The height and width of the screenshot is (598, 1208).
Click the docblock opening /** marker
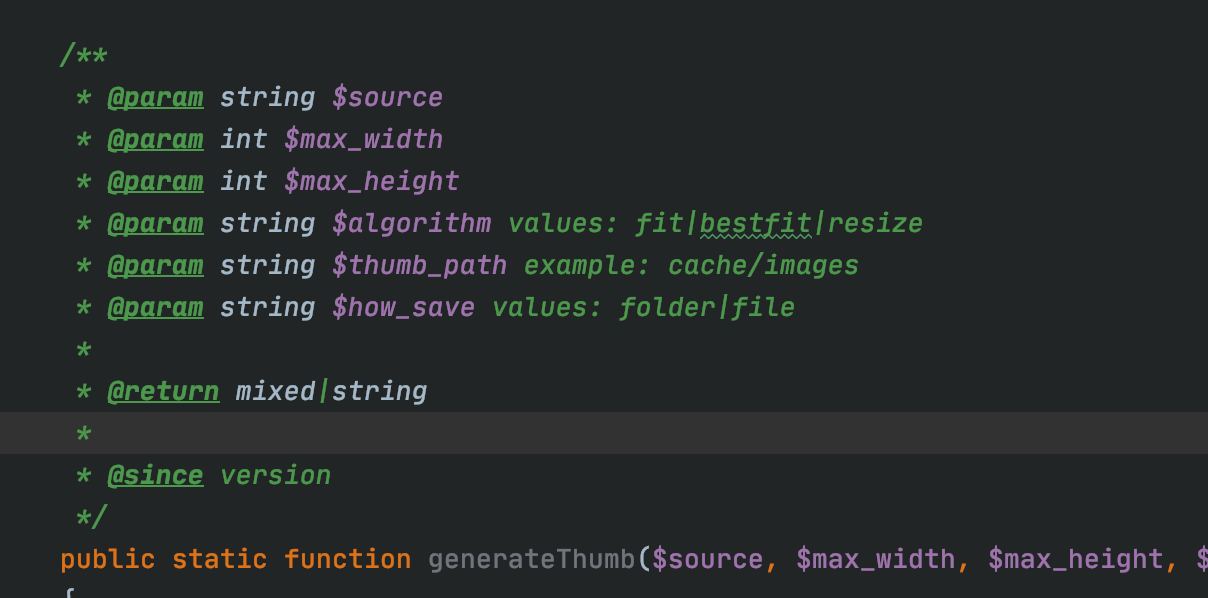click(x=84, y=56)
